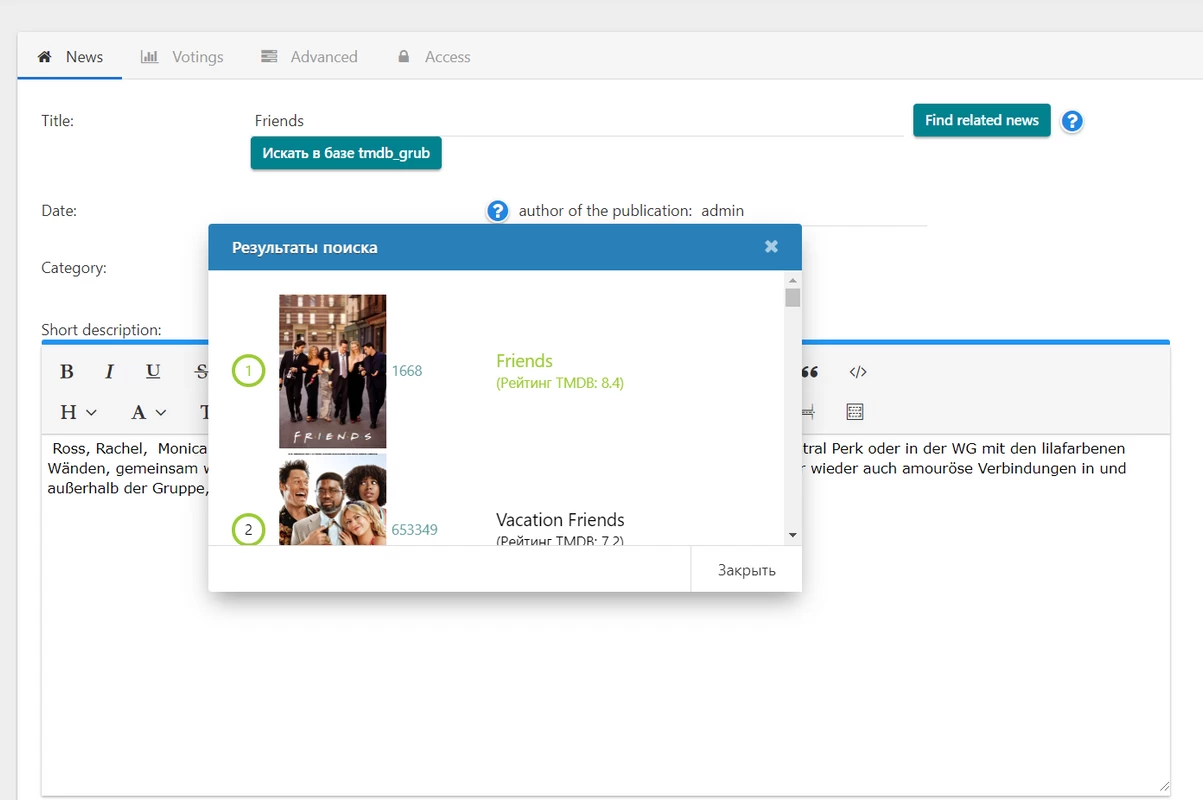Focus the Title input field
Image resolution: width=1203 pixels, height=800 pixels.
(x=577, y=121)
